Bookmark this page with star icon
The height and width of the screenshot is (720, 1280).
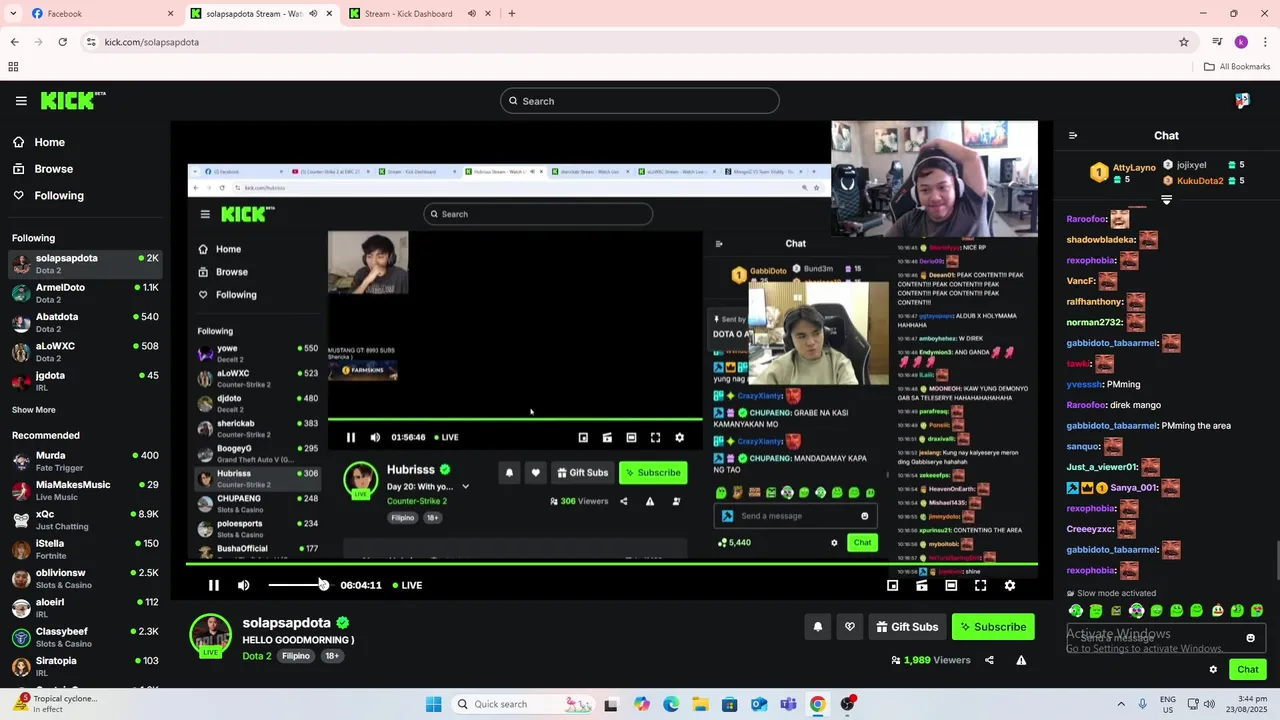tap(1184, 42)
